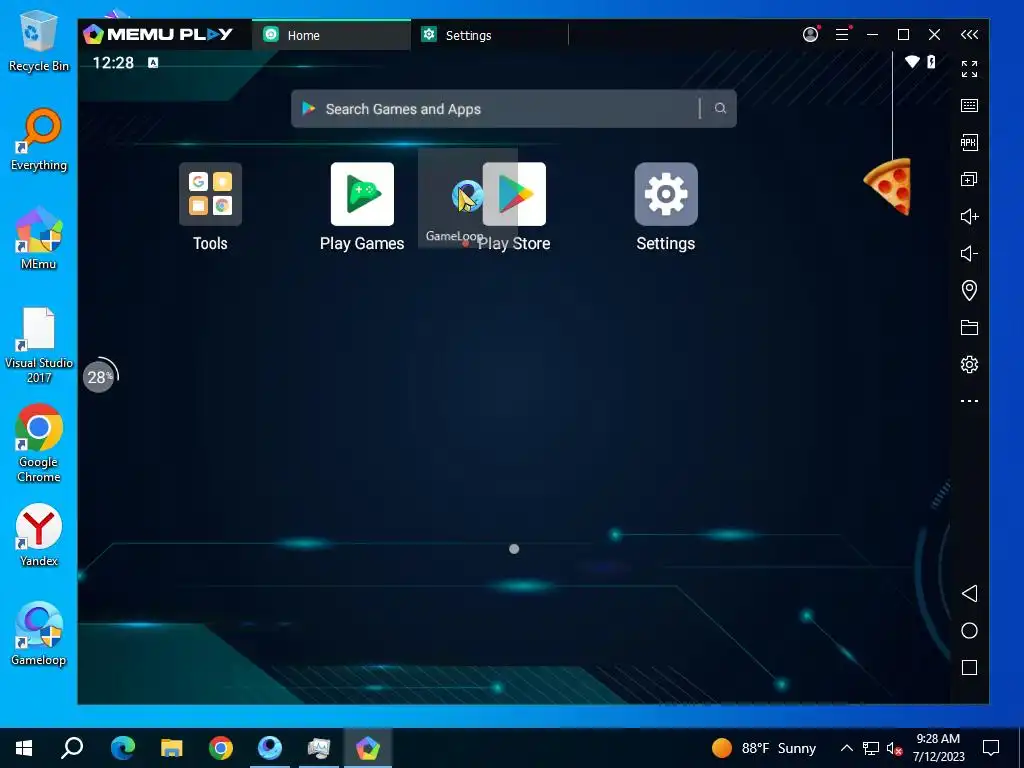Click the muted speaker tray icon
The height and width of the screenshot is (768, 1024).
pos(894,748)
